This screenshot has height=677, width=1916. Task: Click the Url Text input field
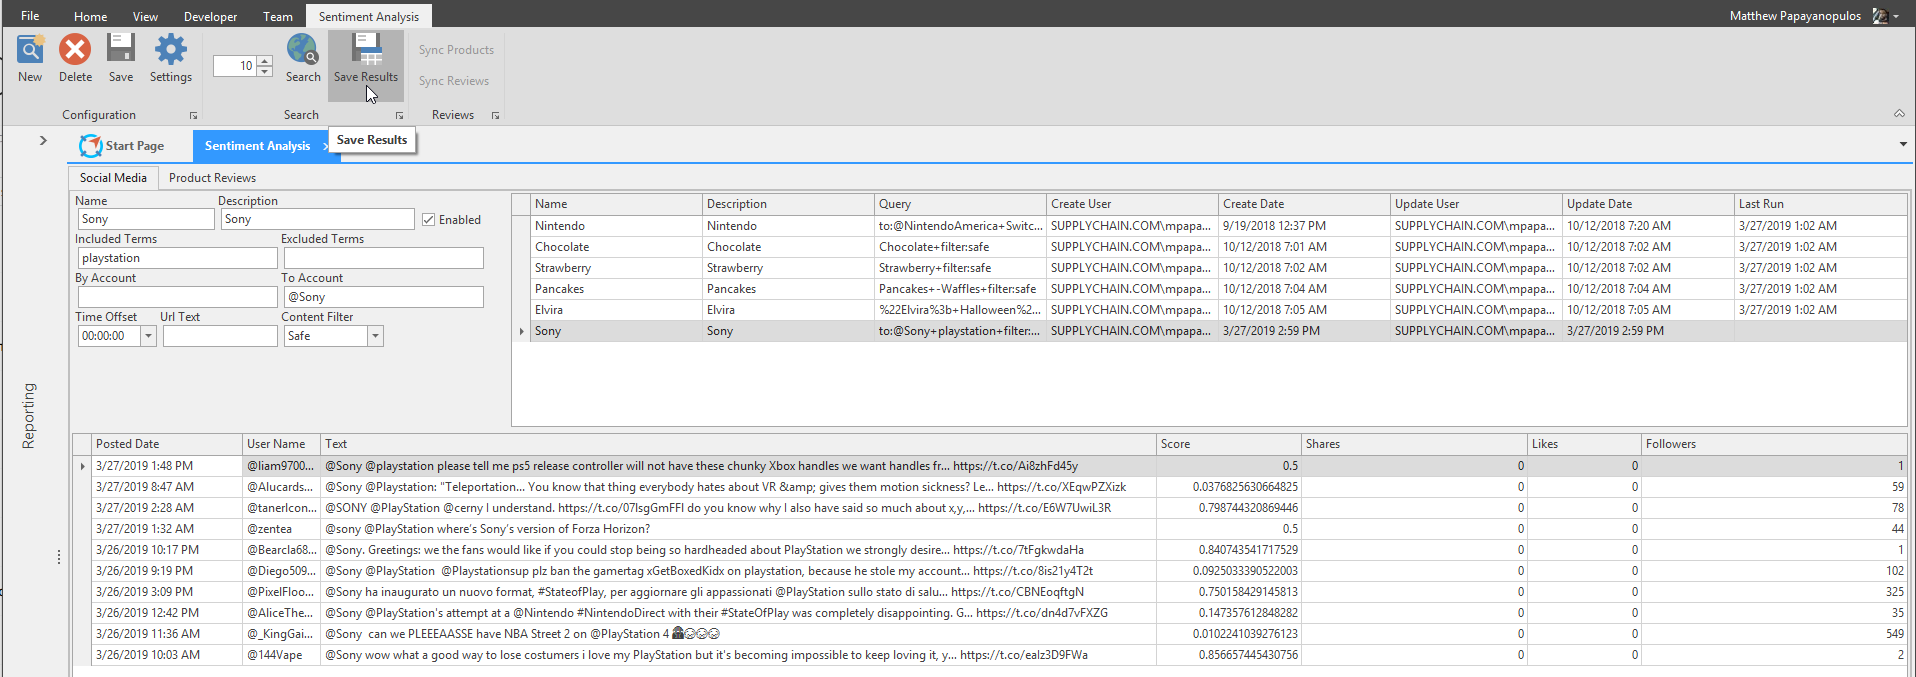(x=220, y=336)
